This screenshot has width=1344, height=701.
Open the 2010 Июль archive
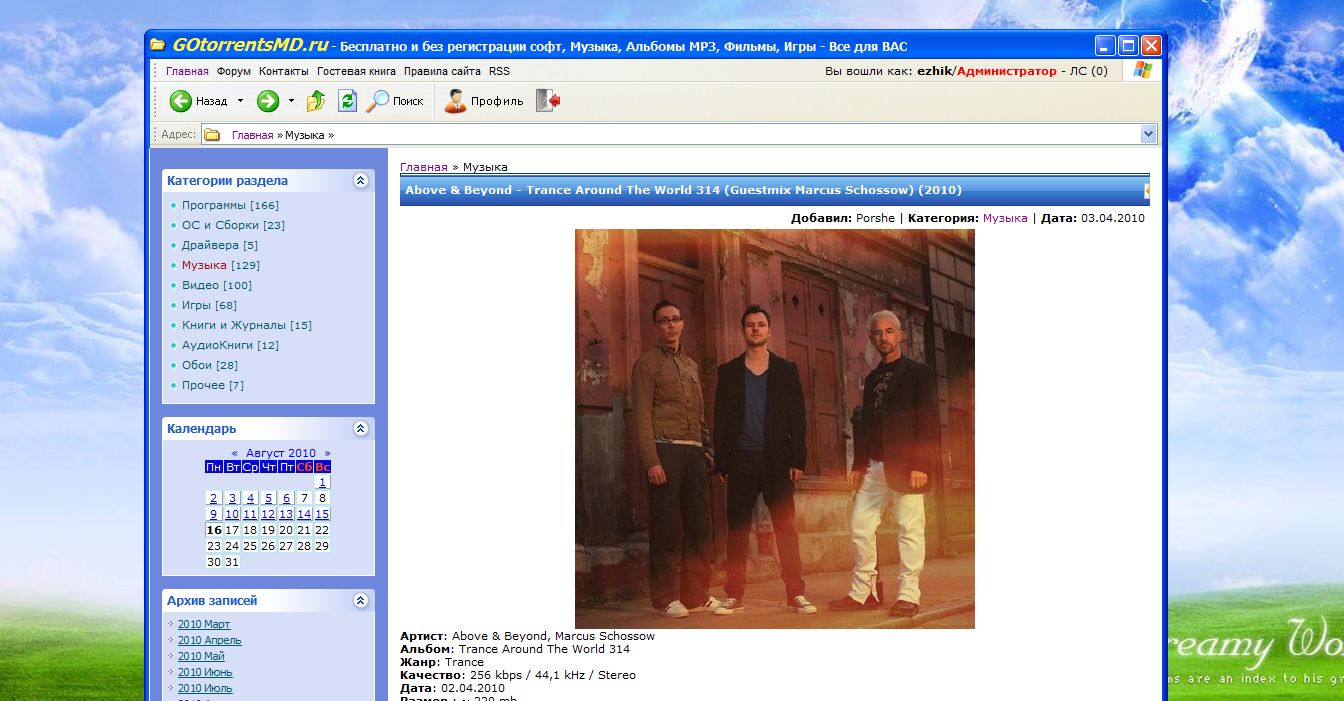click(205, 688)
